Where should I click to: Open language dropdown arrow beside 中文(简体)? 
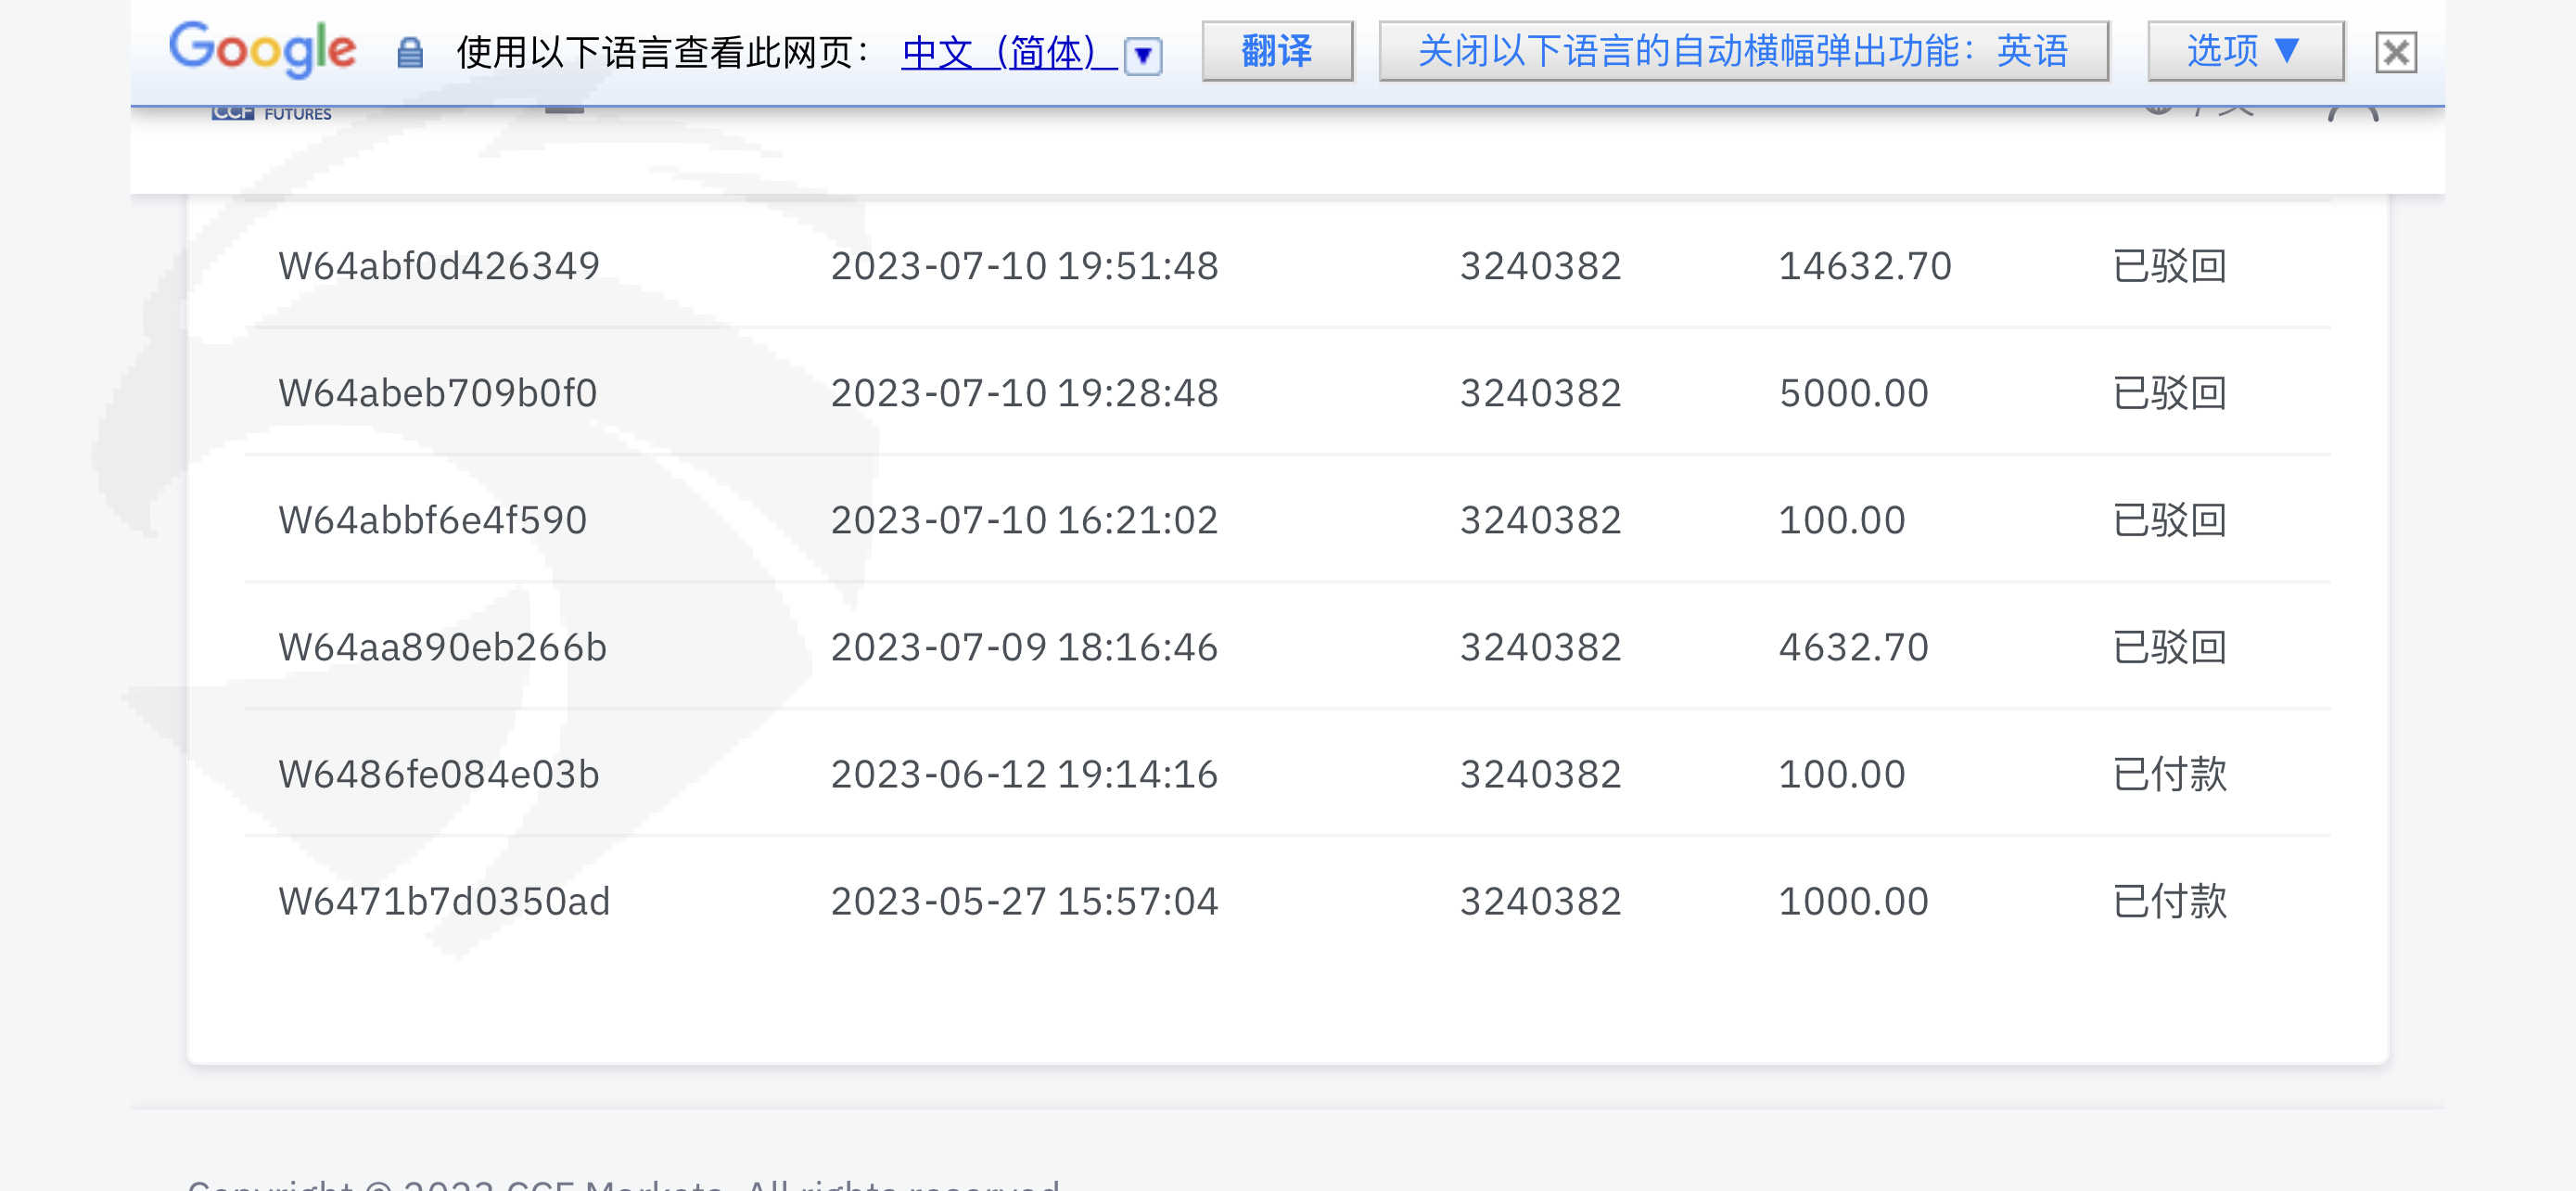1142,55
